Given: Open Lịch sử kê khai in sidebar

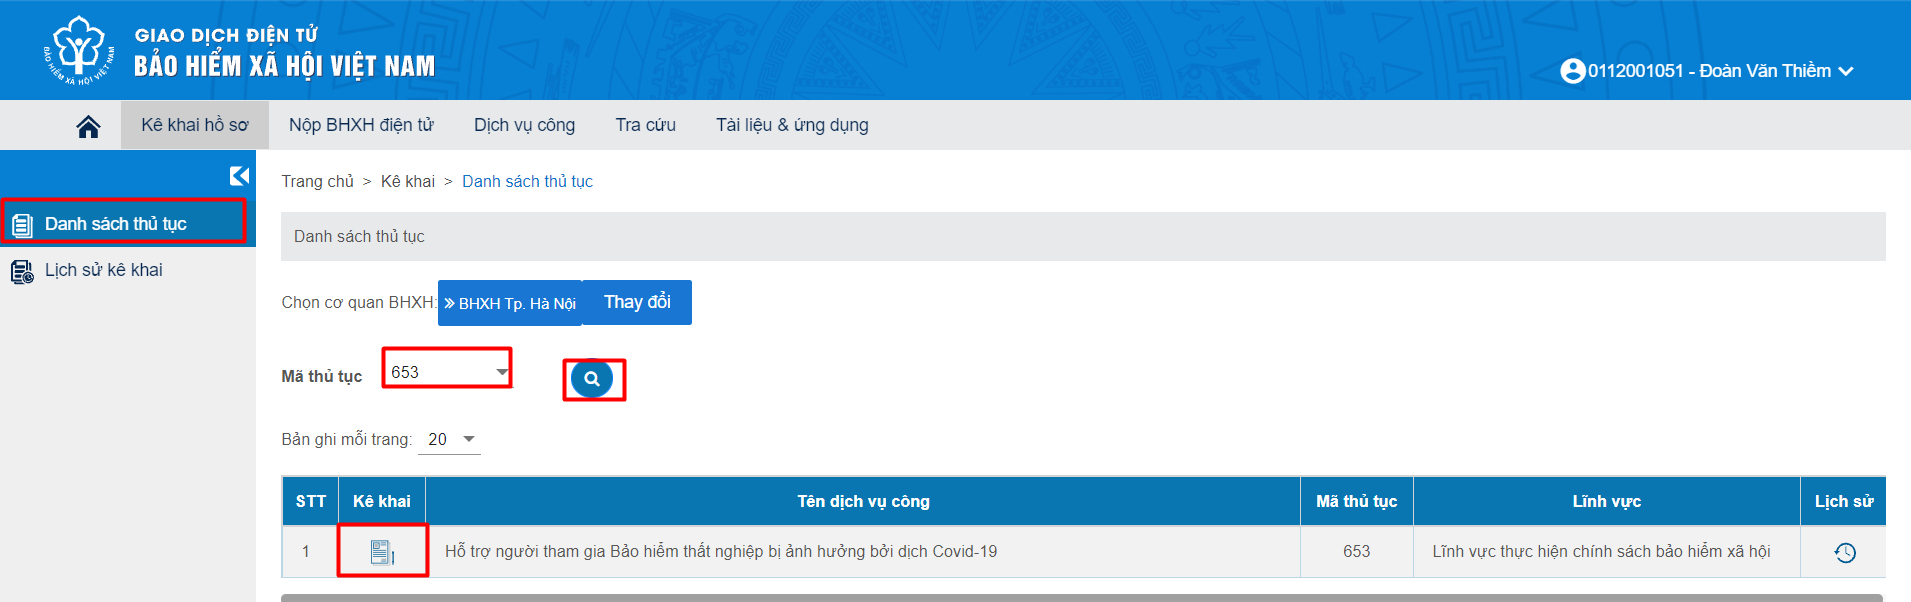Looking at the screenshot, I should tap(103, 270).
